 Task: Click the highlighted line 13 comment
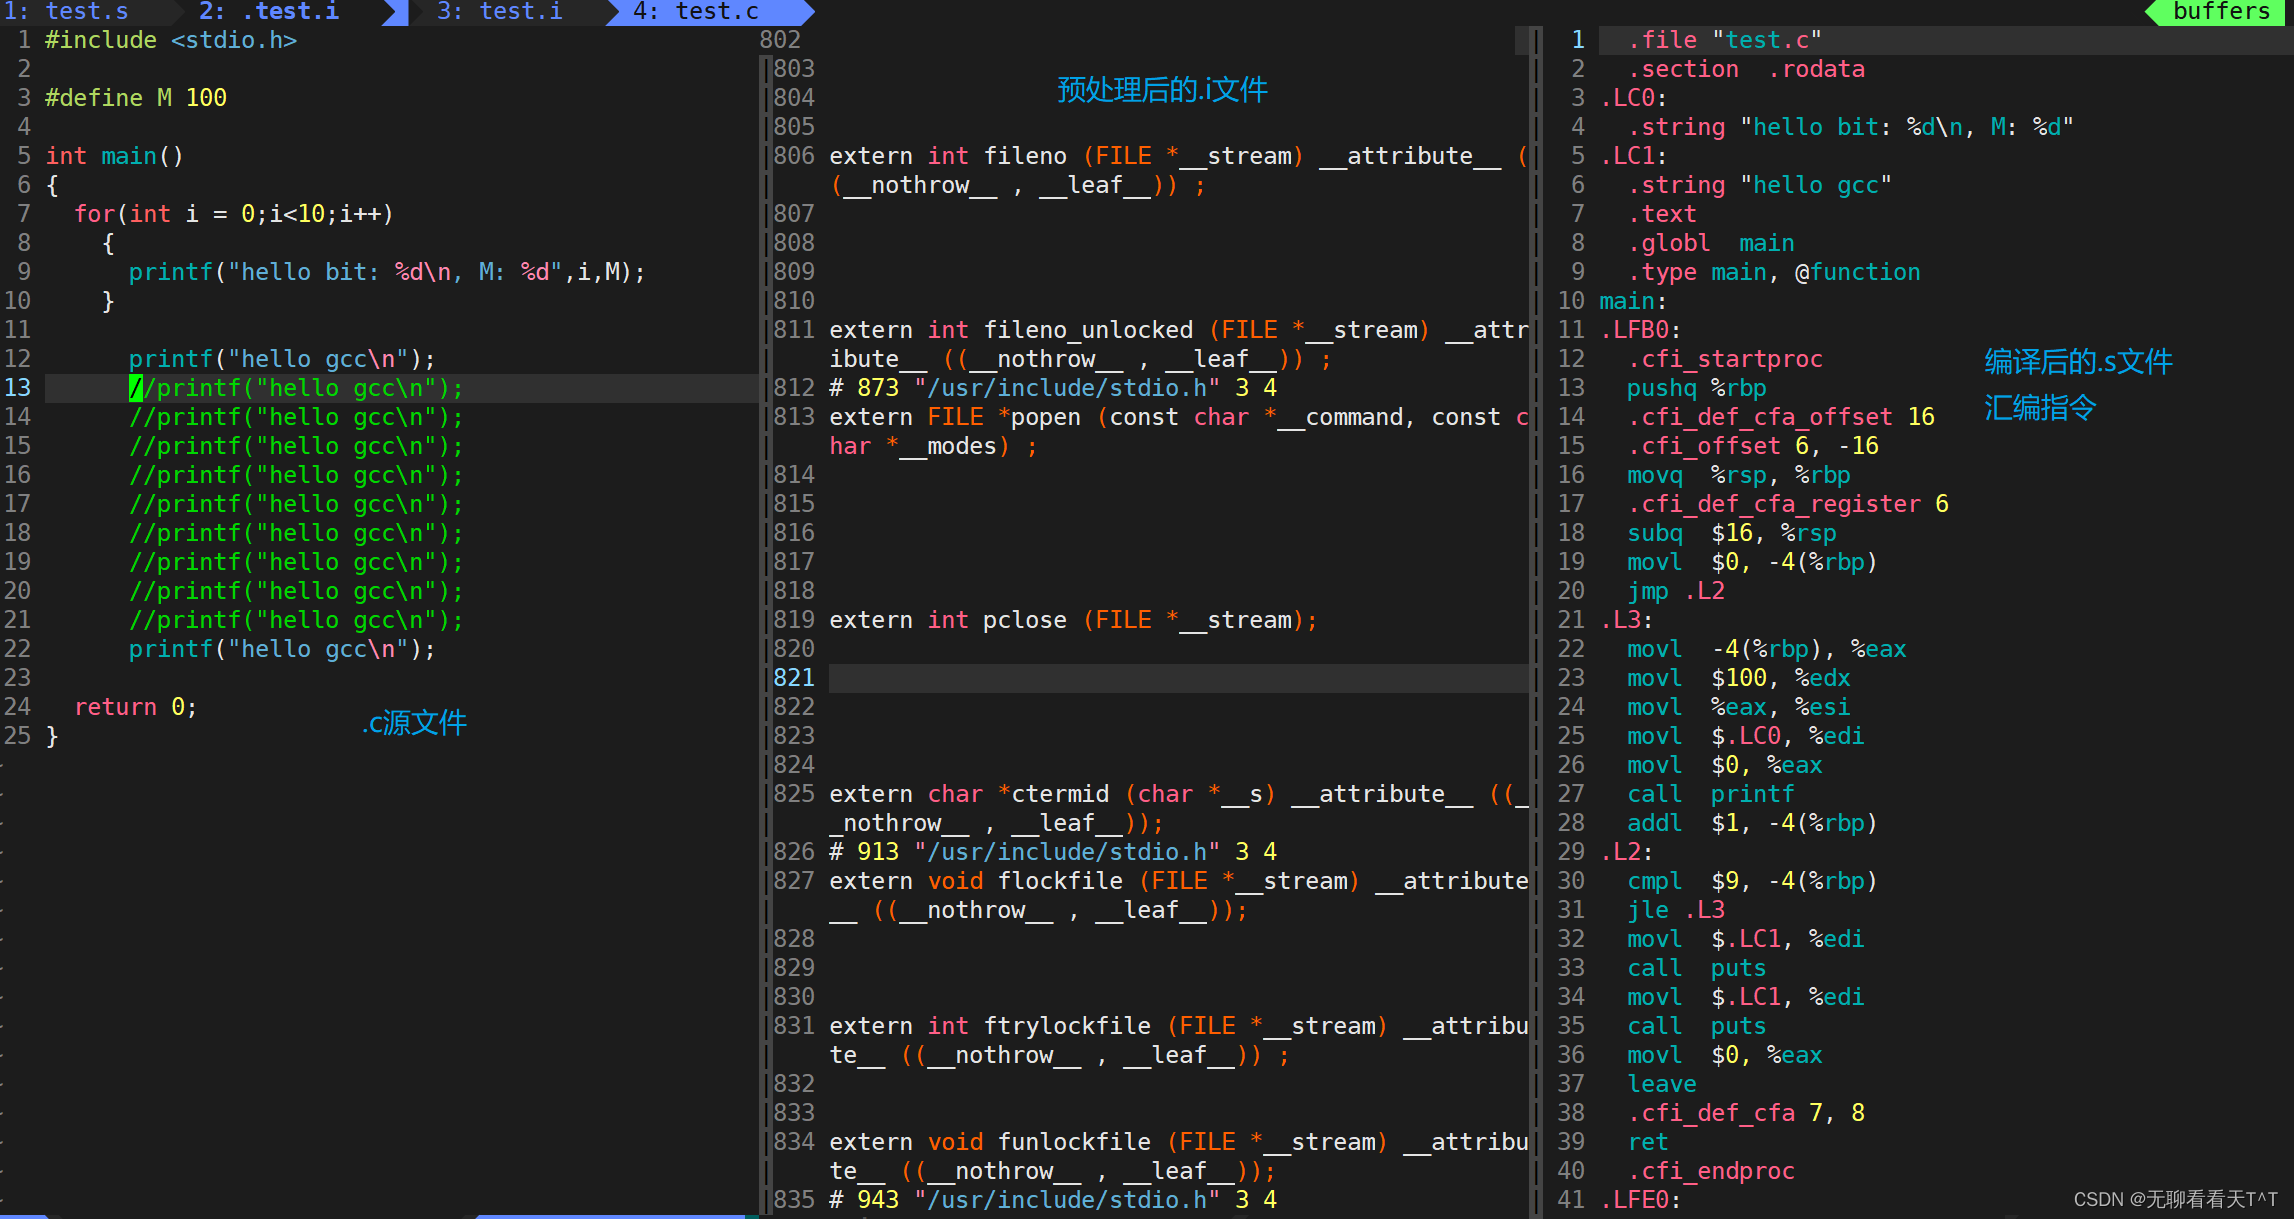coord(295,388)
